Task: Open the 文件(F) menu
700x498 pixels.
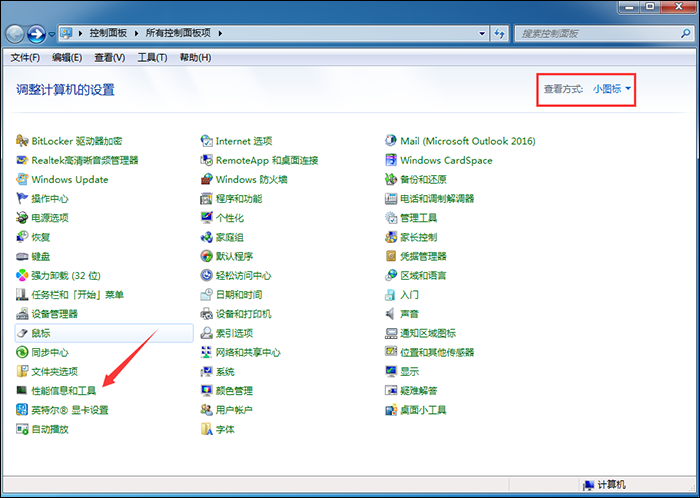Action: (25, 58)
